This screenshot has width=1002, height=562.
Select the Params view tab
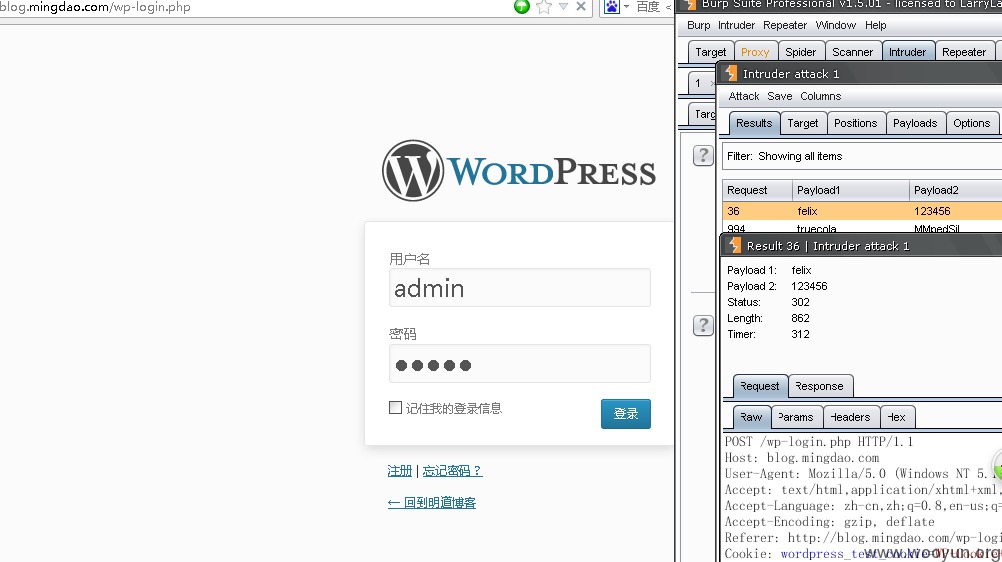tap(796, 417)
